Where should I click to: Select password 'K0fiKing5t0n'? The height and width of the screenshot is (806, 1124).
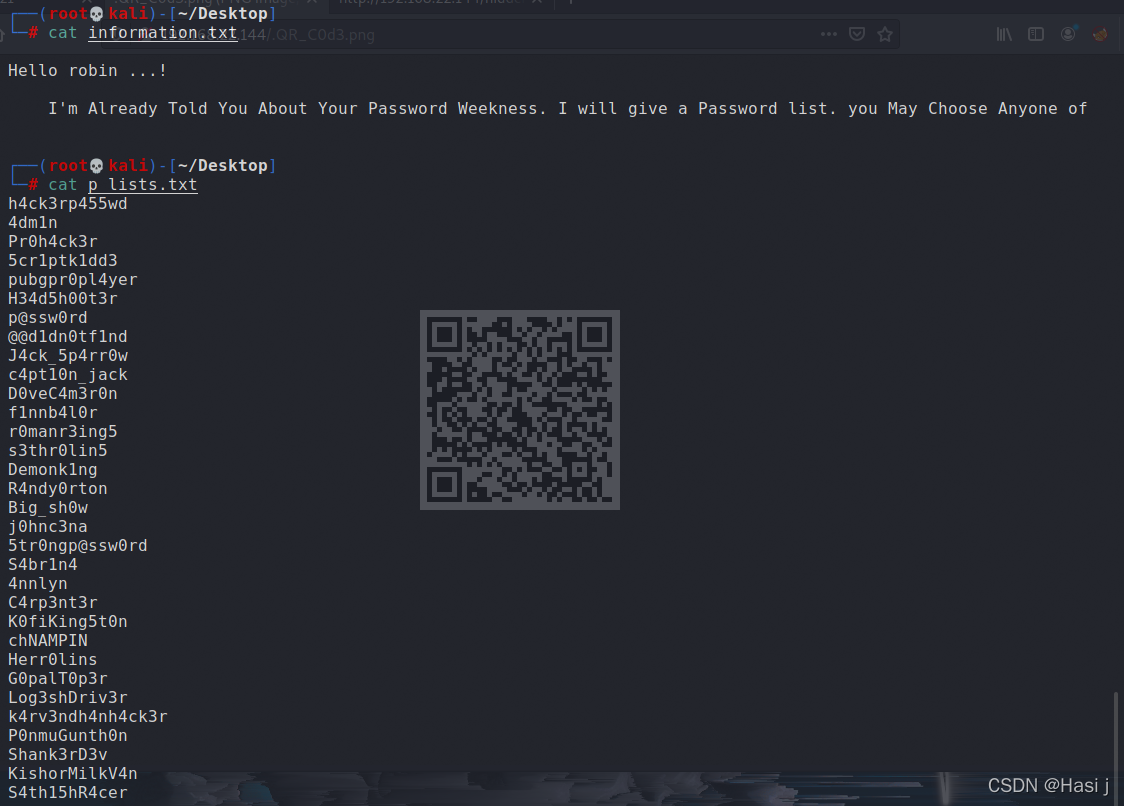coord(67,622)
